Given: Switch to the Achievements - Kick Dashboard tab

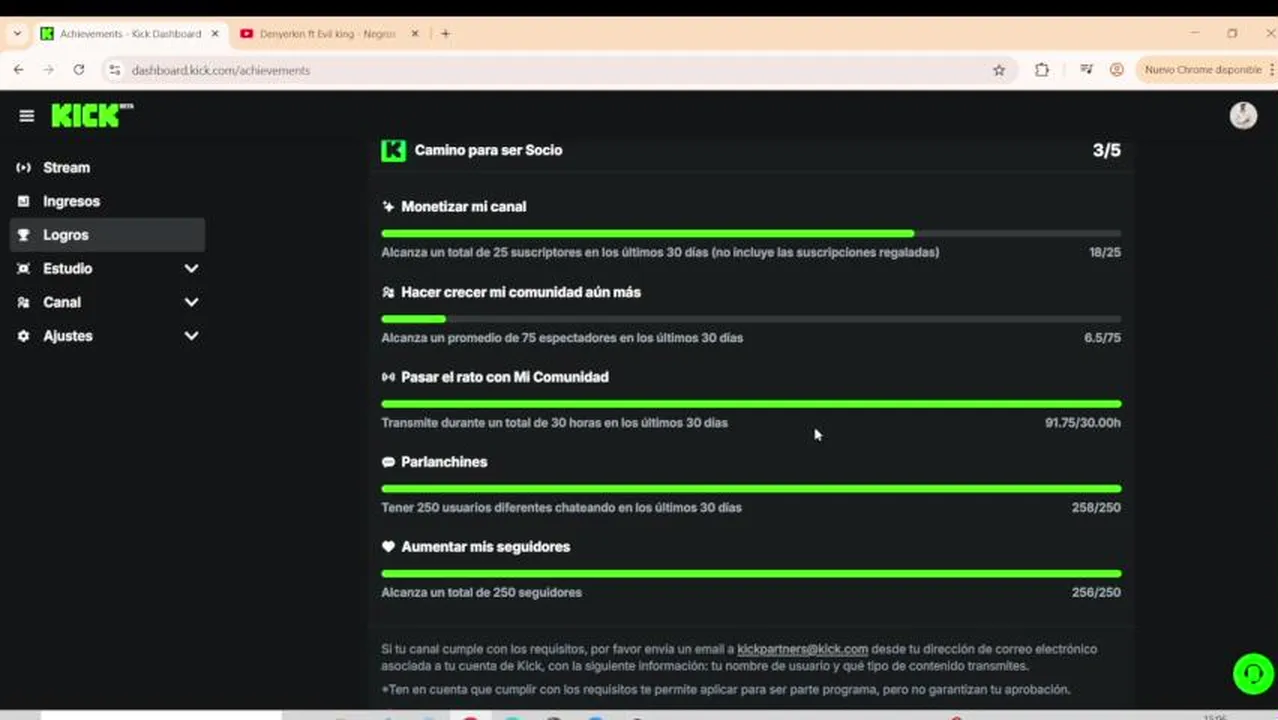Looking at the screenshot, I should click(130, 33).
